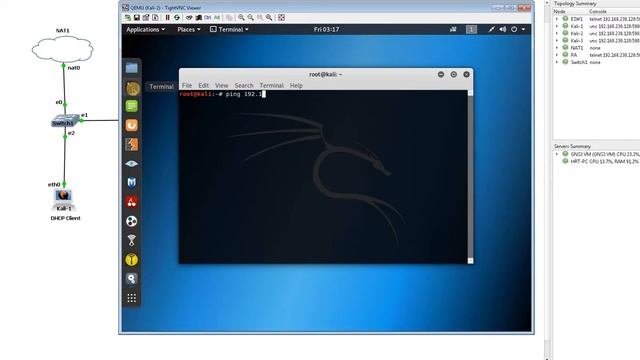Open the eye-shaped Zenmap dock icon
The height and width of the screenshot is (360, 640).
pyautogui.click(x=131, y=164)
